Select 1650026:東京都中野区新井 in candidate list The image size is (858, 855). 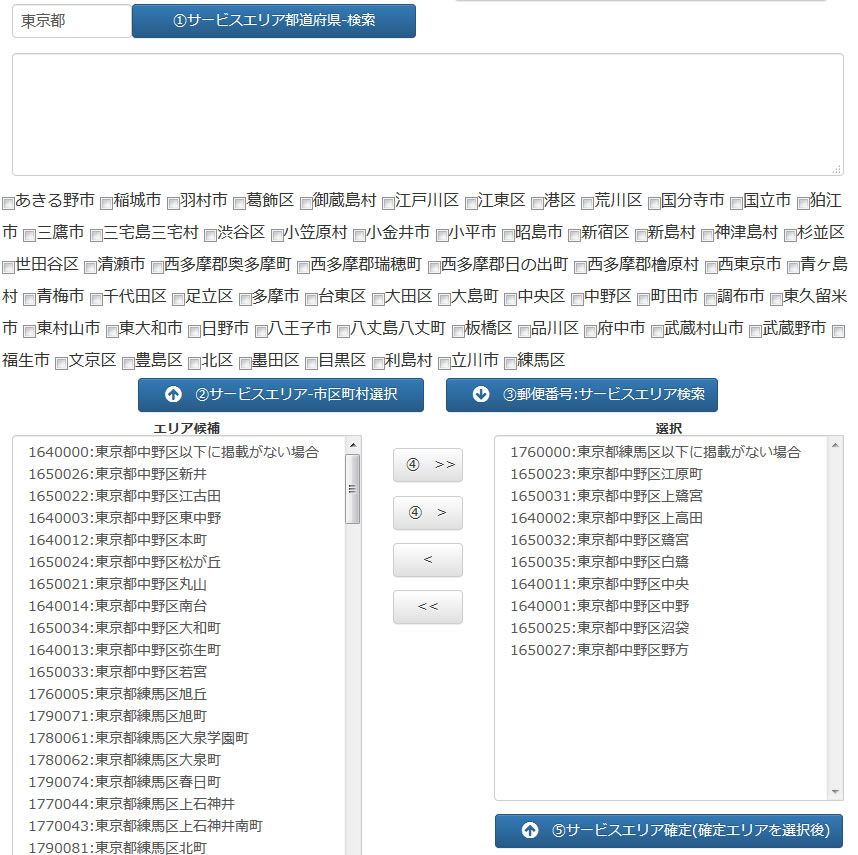[117, 474]
